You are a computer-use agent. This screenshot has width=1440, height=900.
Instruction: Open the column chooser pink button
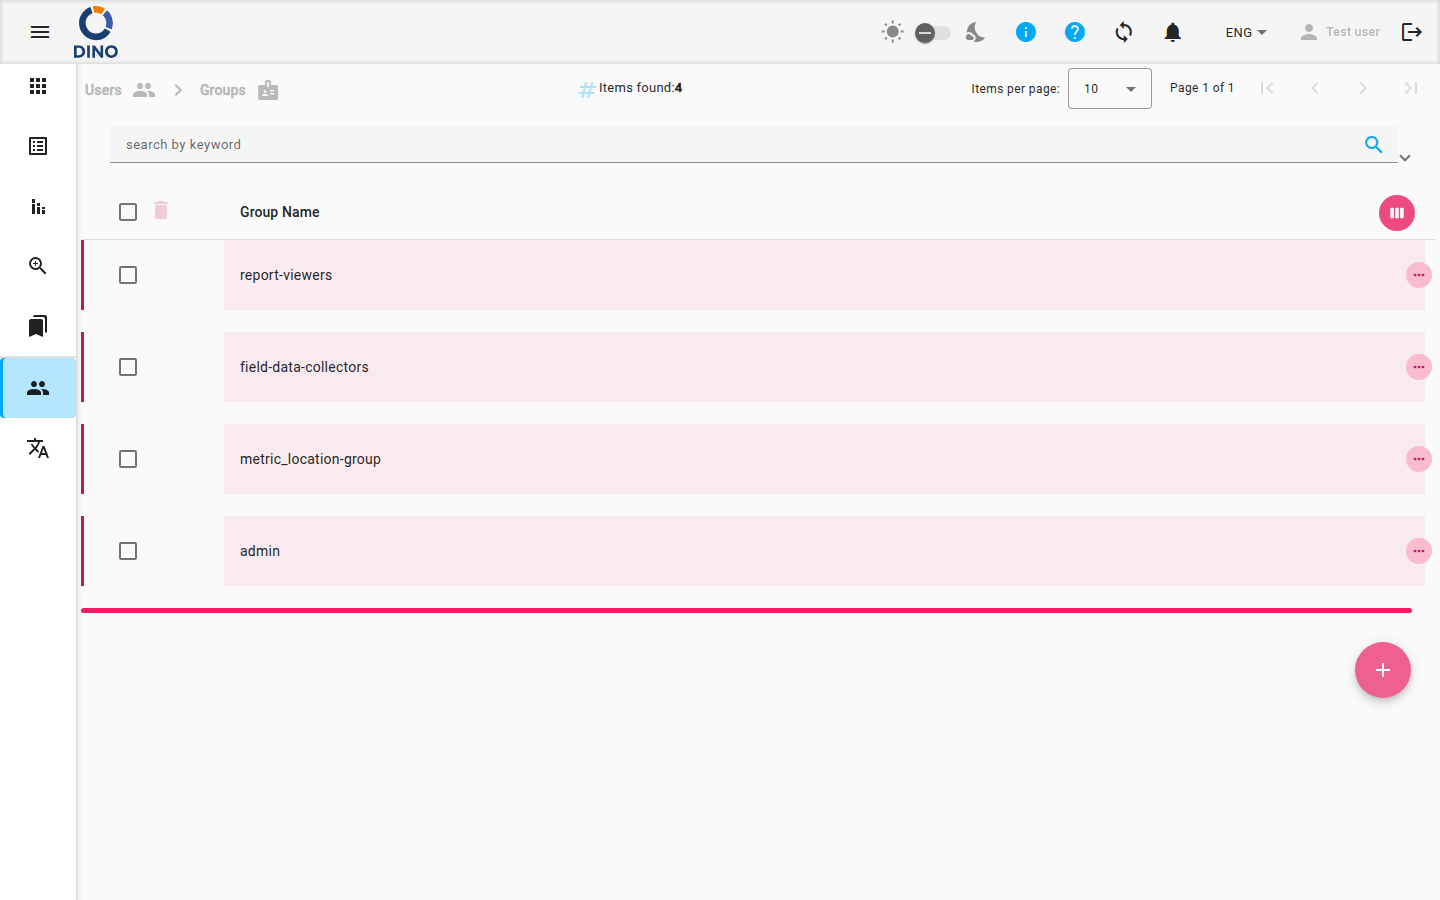point(1397,213)
